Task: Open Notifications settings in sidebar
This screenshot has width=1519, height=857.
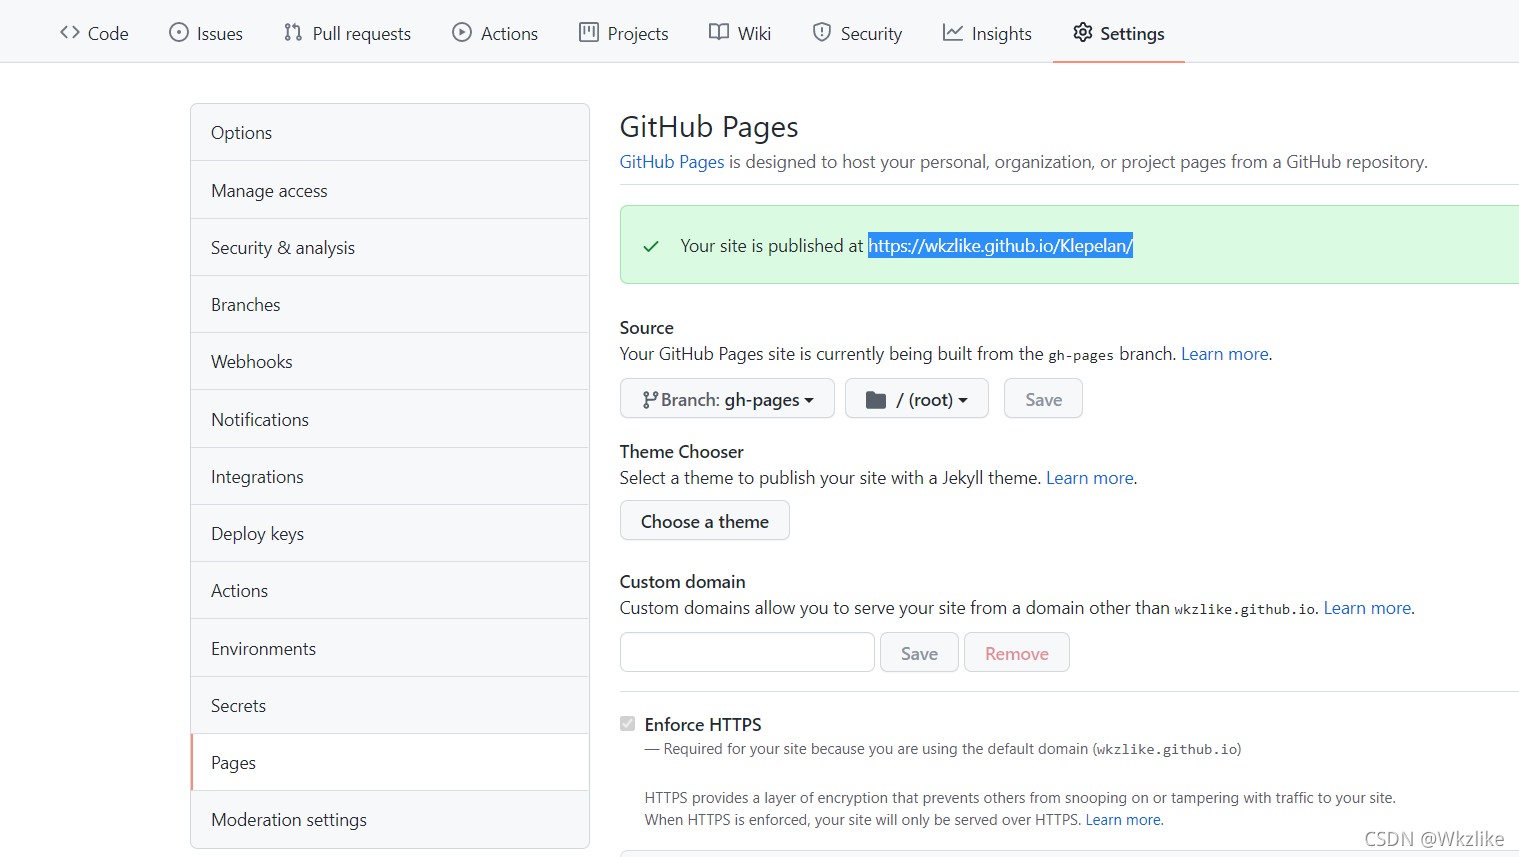Action: coord(390,419)
